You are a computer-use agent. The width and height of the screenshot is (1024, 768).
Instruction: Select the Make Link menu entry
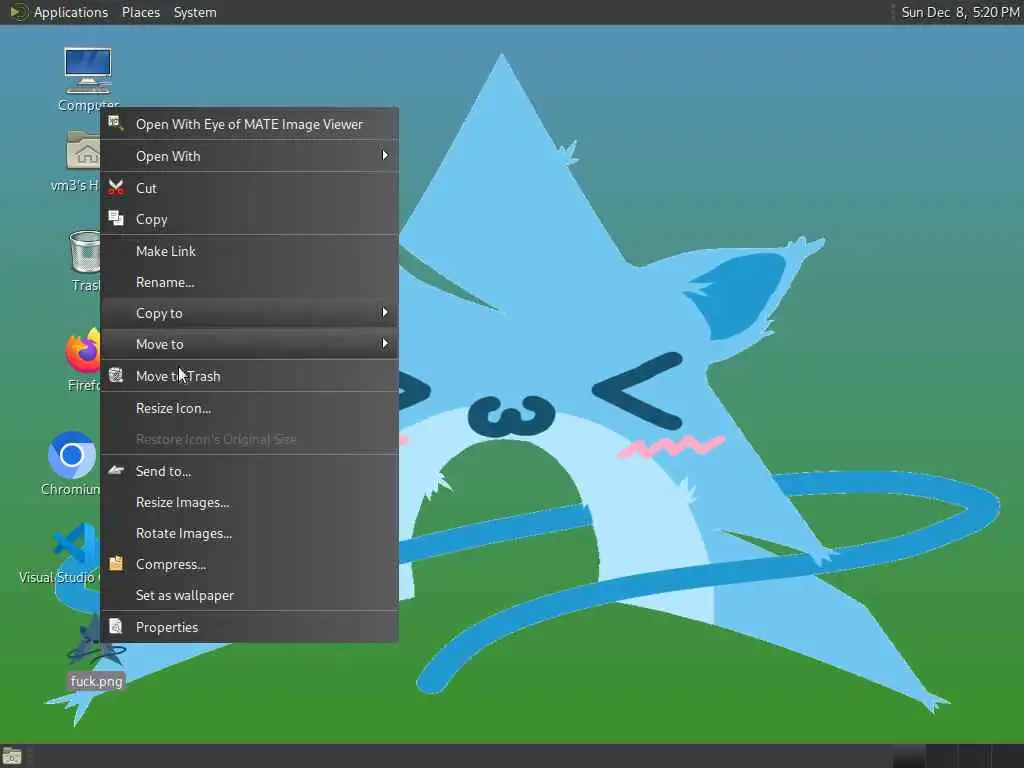[x=249, y=251]
